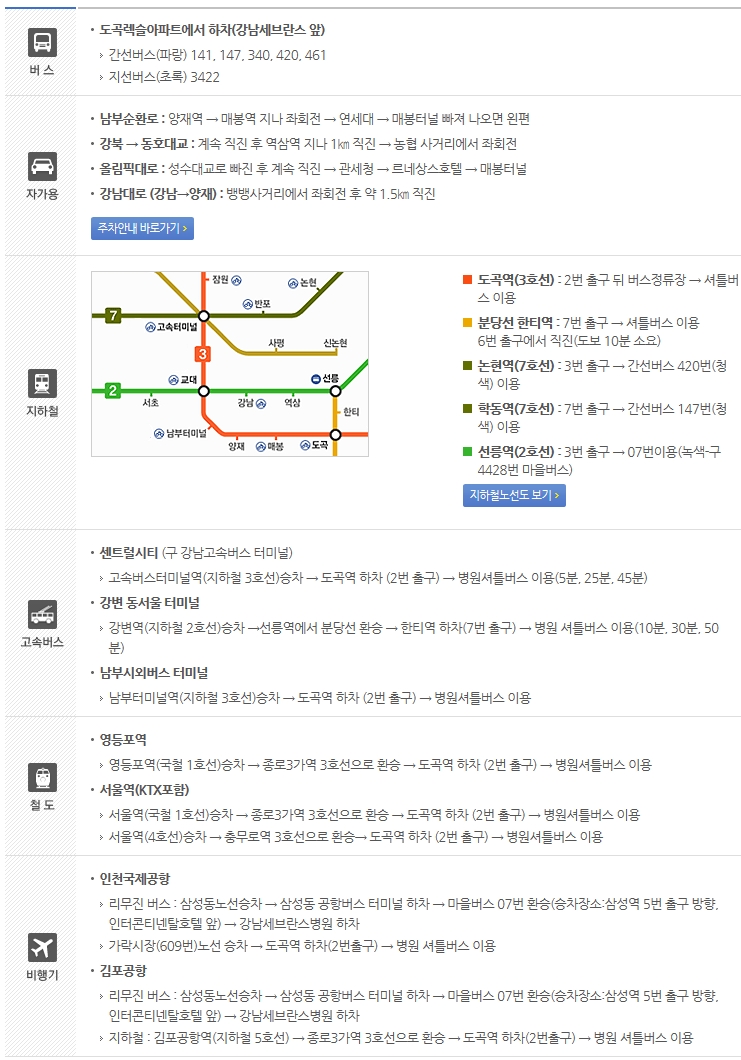Click the 선릉 station marker on subway map
Screen dimensions: 741x1060
[x=335, y=391]
